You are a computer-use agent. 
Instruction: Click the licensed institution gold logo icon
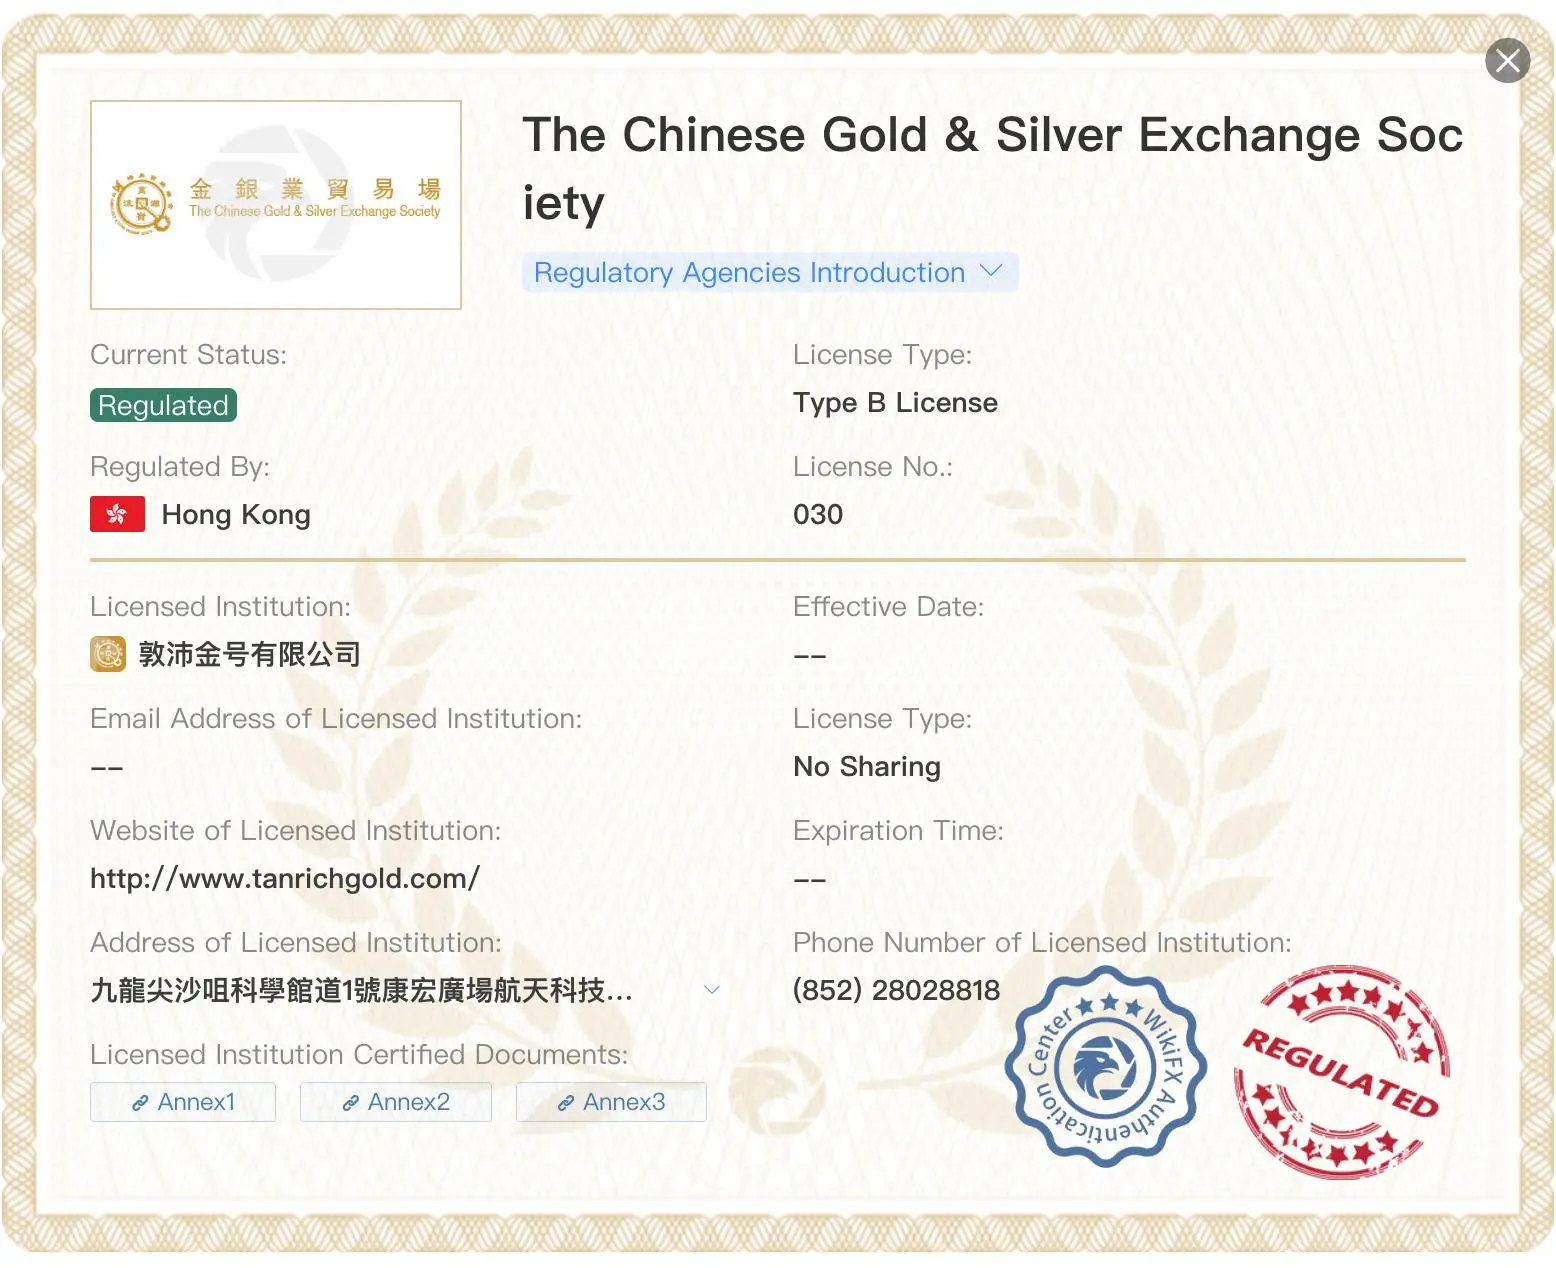(x=108, y=654)
